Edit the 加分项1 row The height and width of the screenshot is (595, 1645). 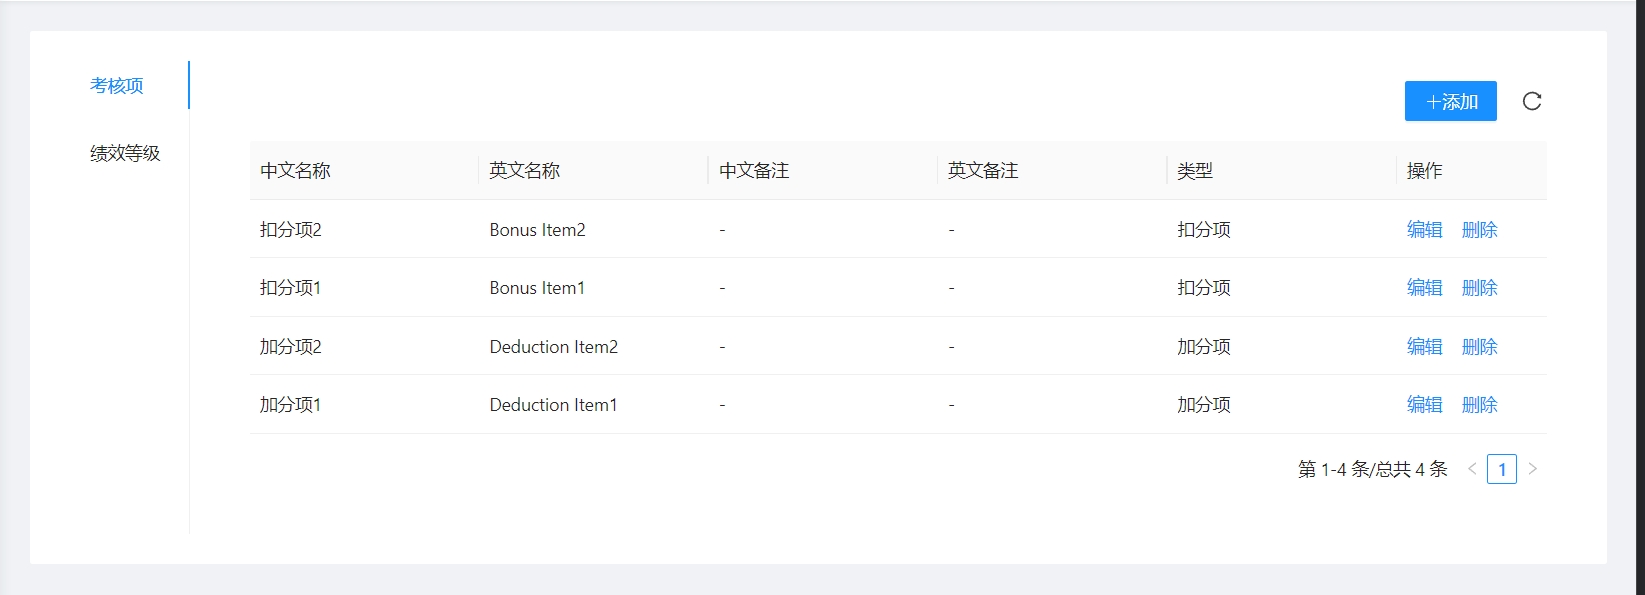coord(1424,405)
